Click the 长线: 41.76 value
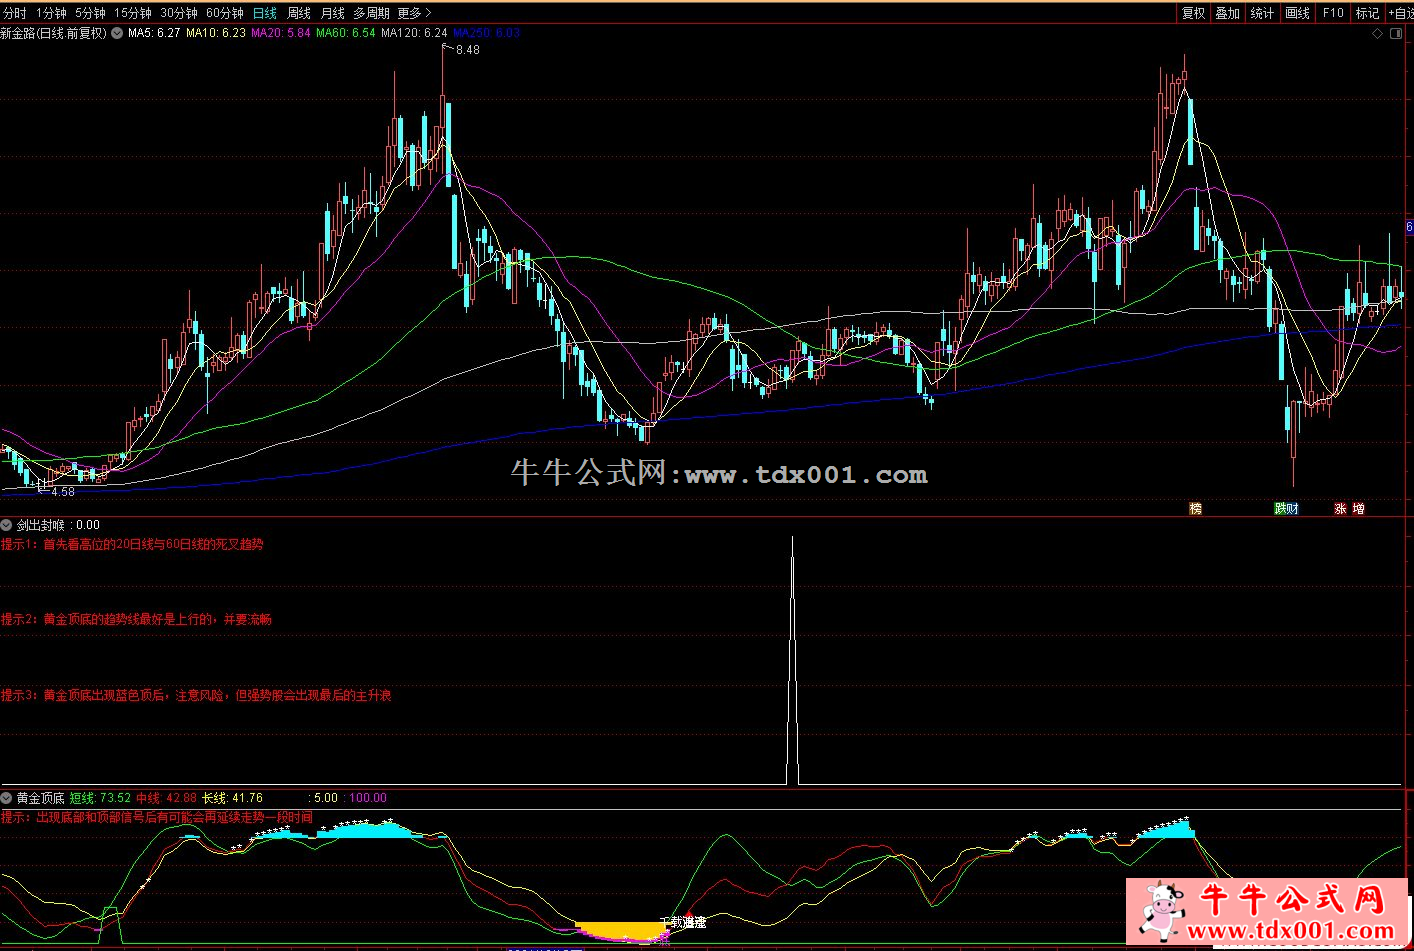 [232, 798]
